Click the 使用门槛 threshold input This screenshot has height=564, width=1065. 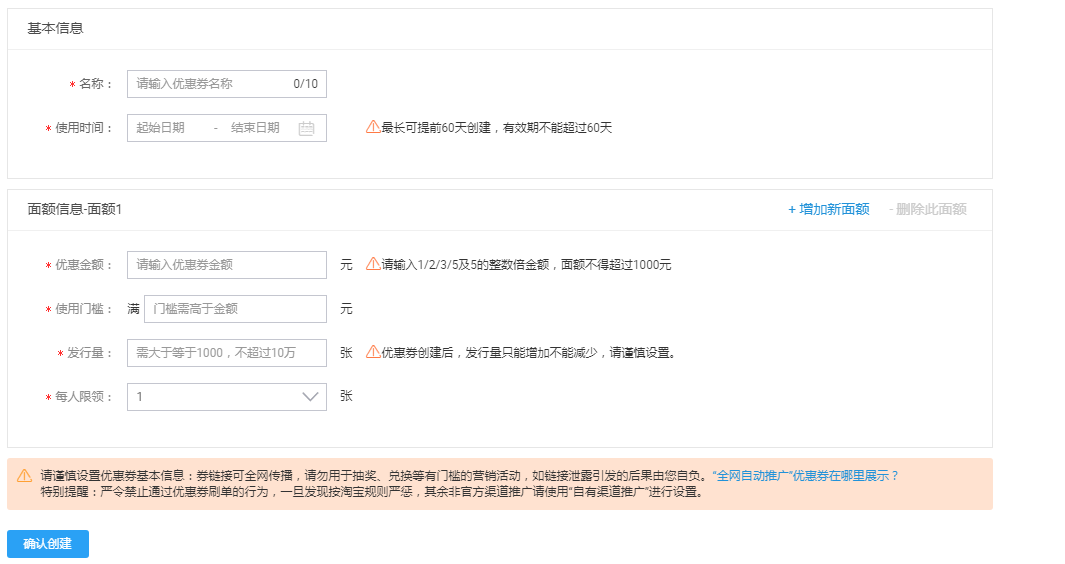(x=235, y=309)
